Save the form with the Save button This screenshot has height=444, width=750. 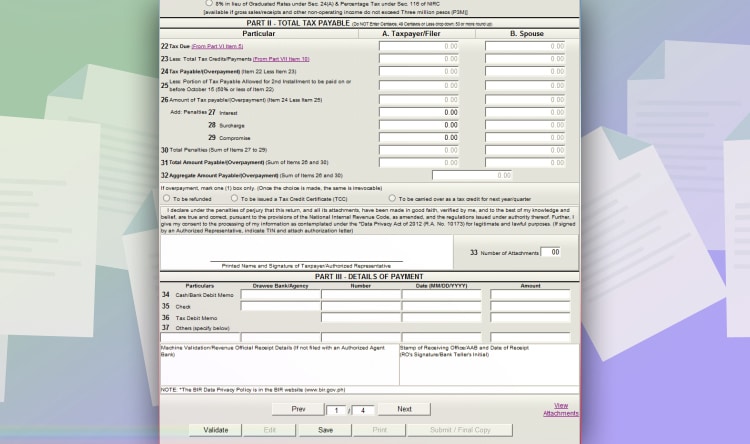325,430
